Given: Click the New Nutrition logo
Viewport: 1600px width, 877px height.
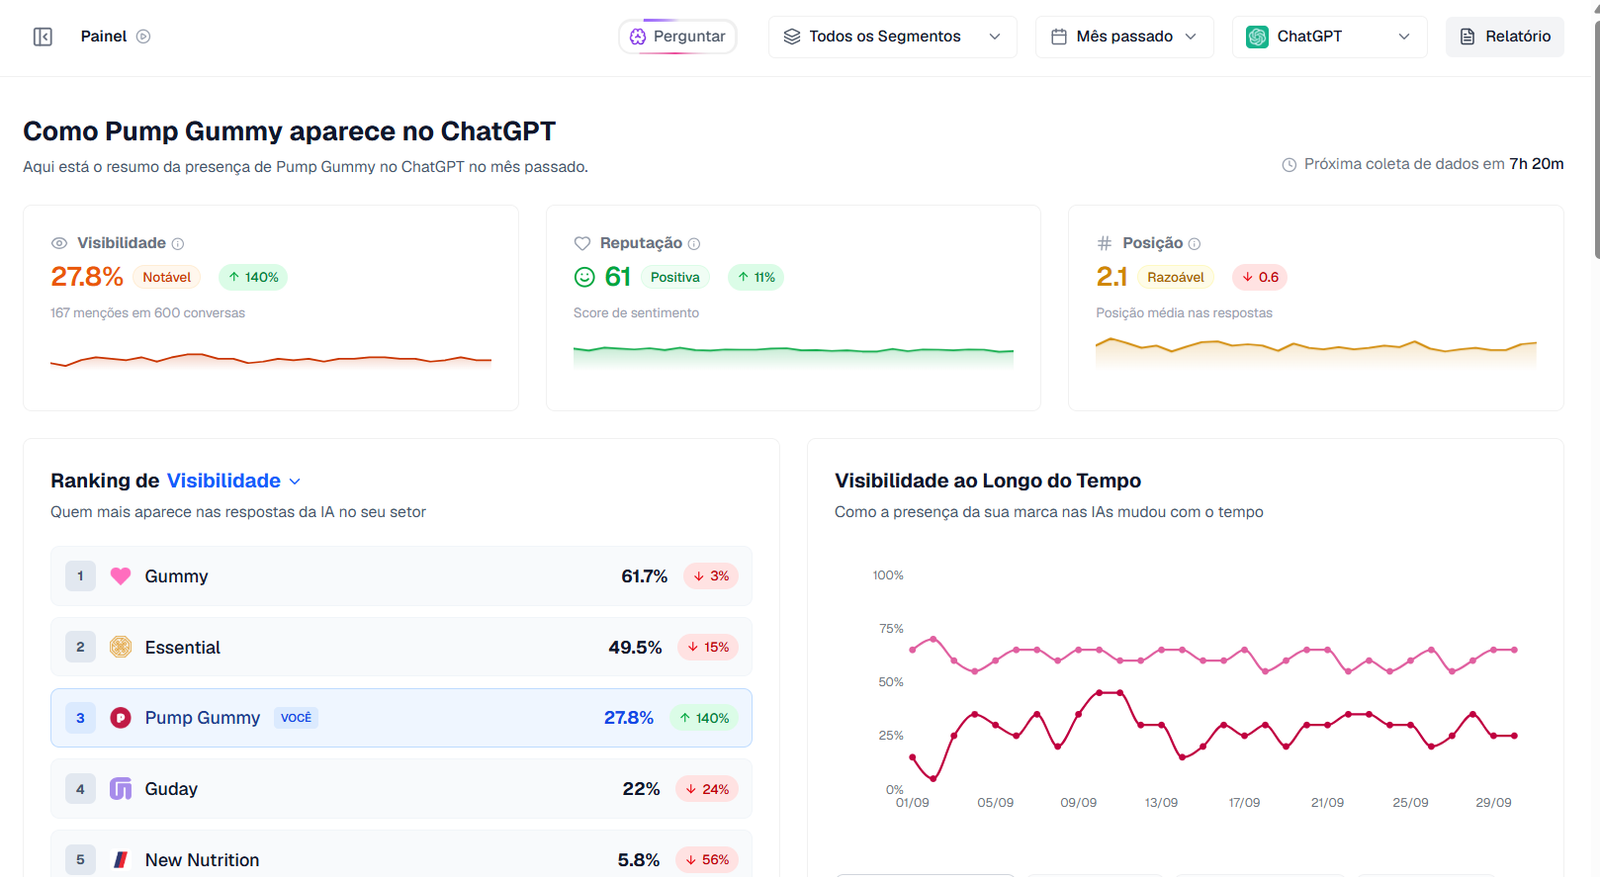Looking at the screenshot, I should [x=121, y=860].
